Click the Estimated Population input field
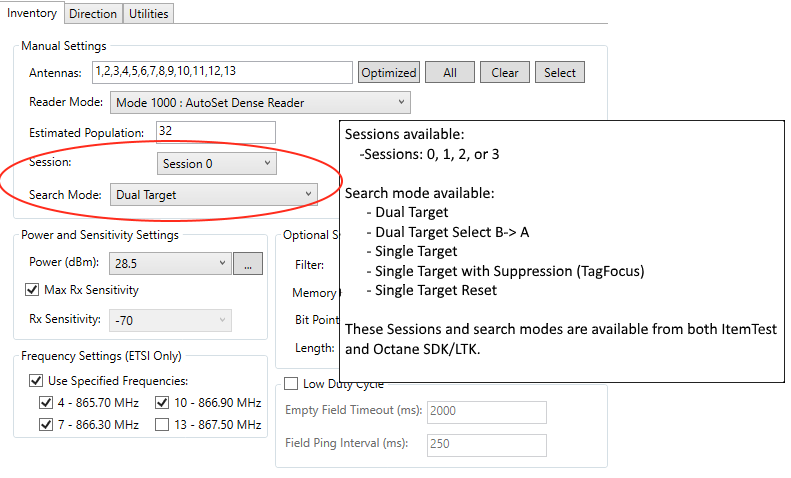The height and width of the screenshot is (478, 791). pos(216,132)
